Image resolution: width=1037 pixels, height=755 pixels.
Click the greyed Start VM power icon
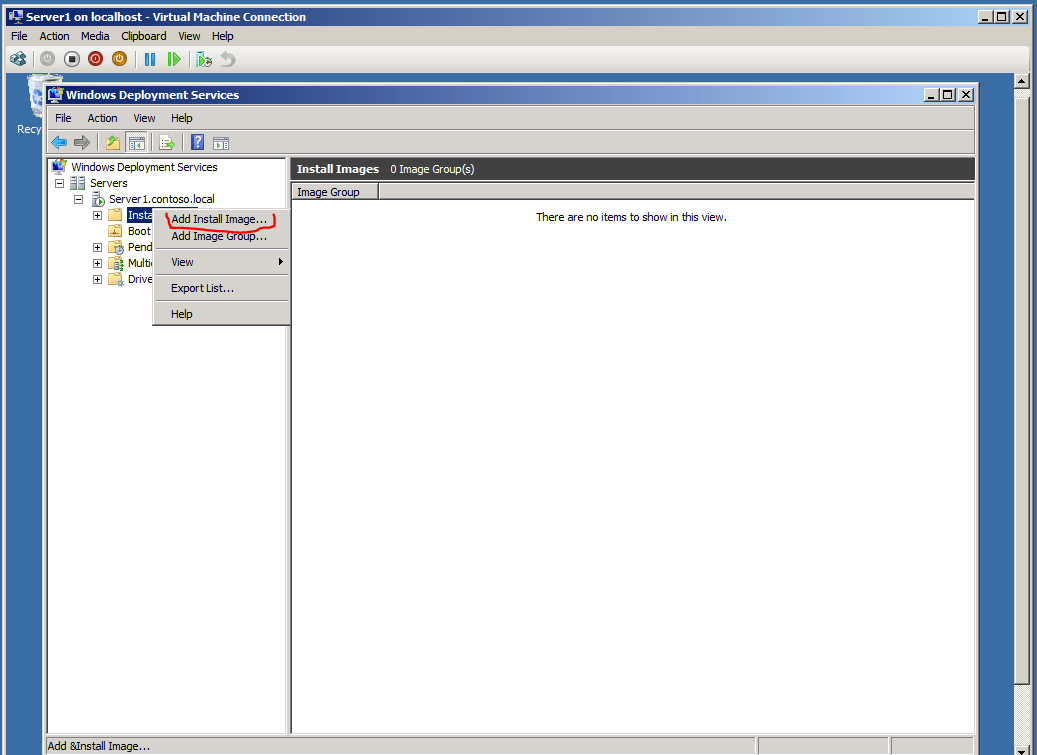click(47, 60)
